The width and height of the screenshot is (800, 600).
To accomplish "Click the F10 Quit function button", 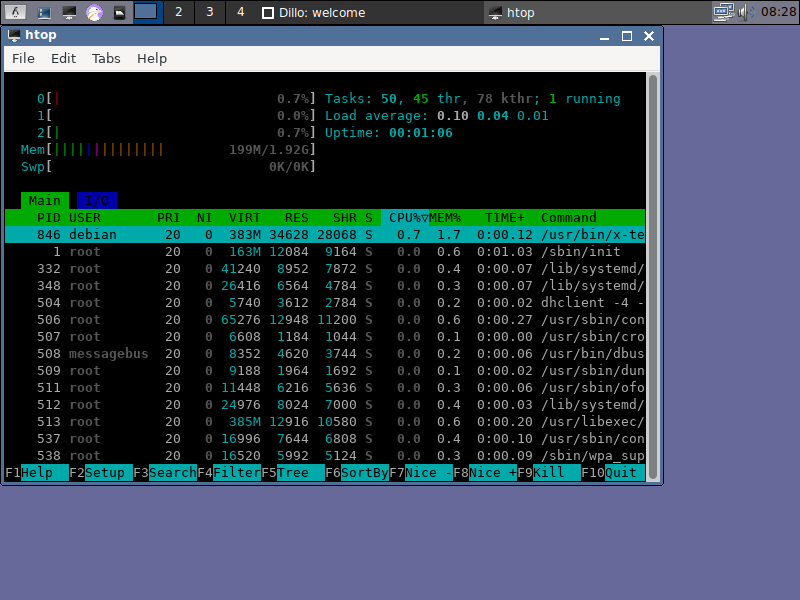I will 613,473.
